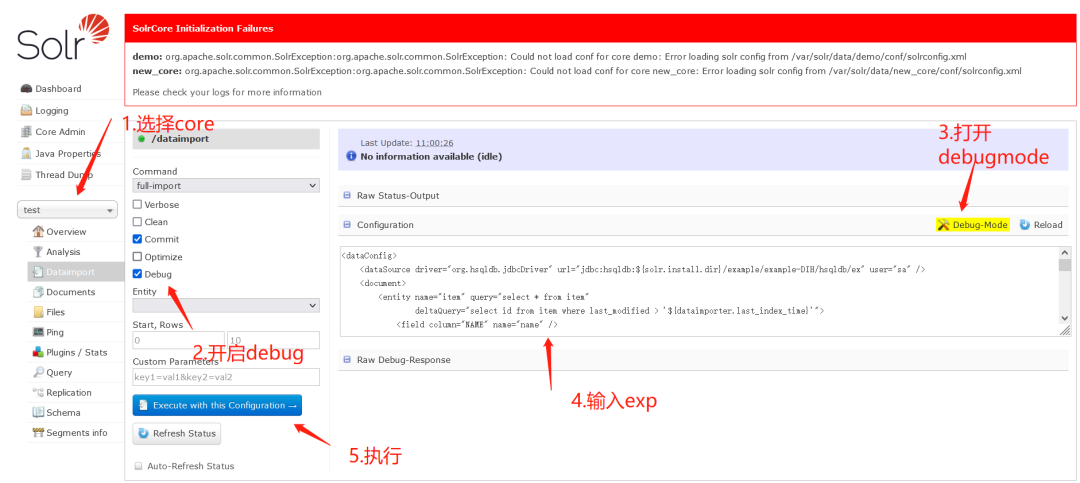Click the Refresh Status button
Viewport: 1080px width, 483px height.
click(177, 433)
